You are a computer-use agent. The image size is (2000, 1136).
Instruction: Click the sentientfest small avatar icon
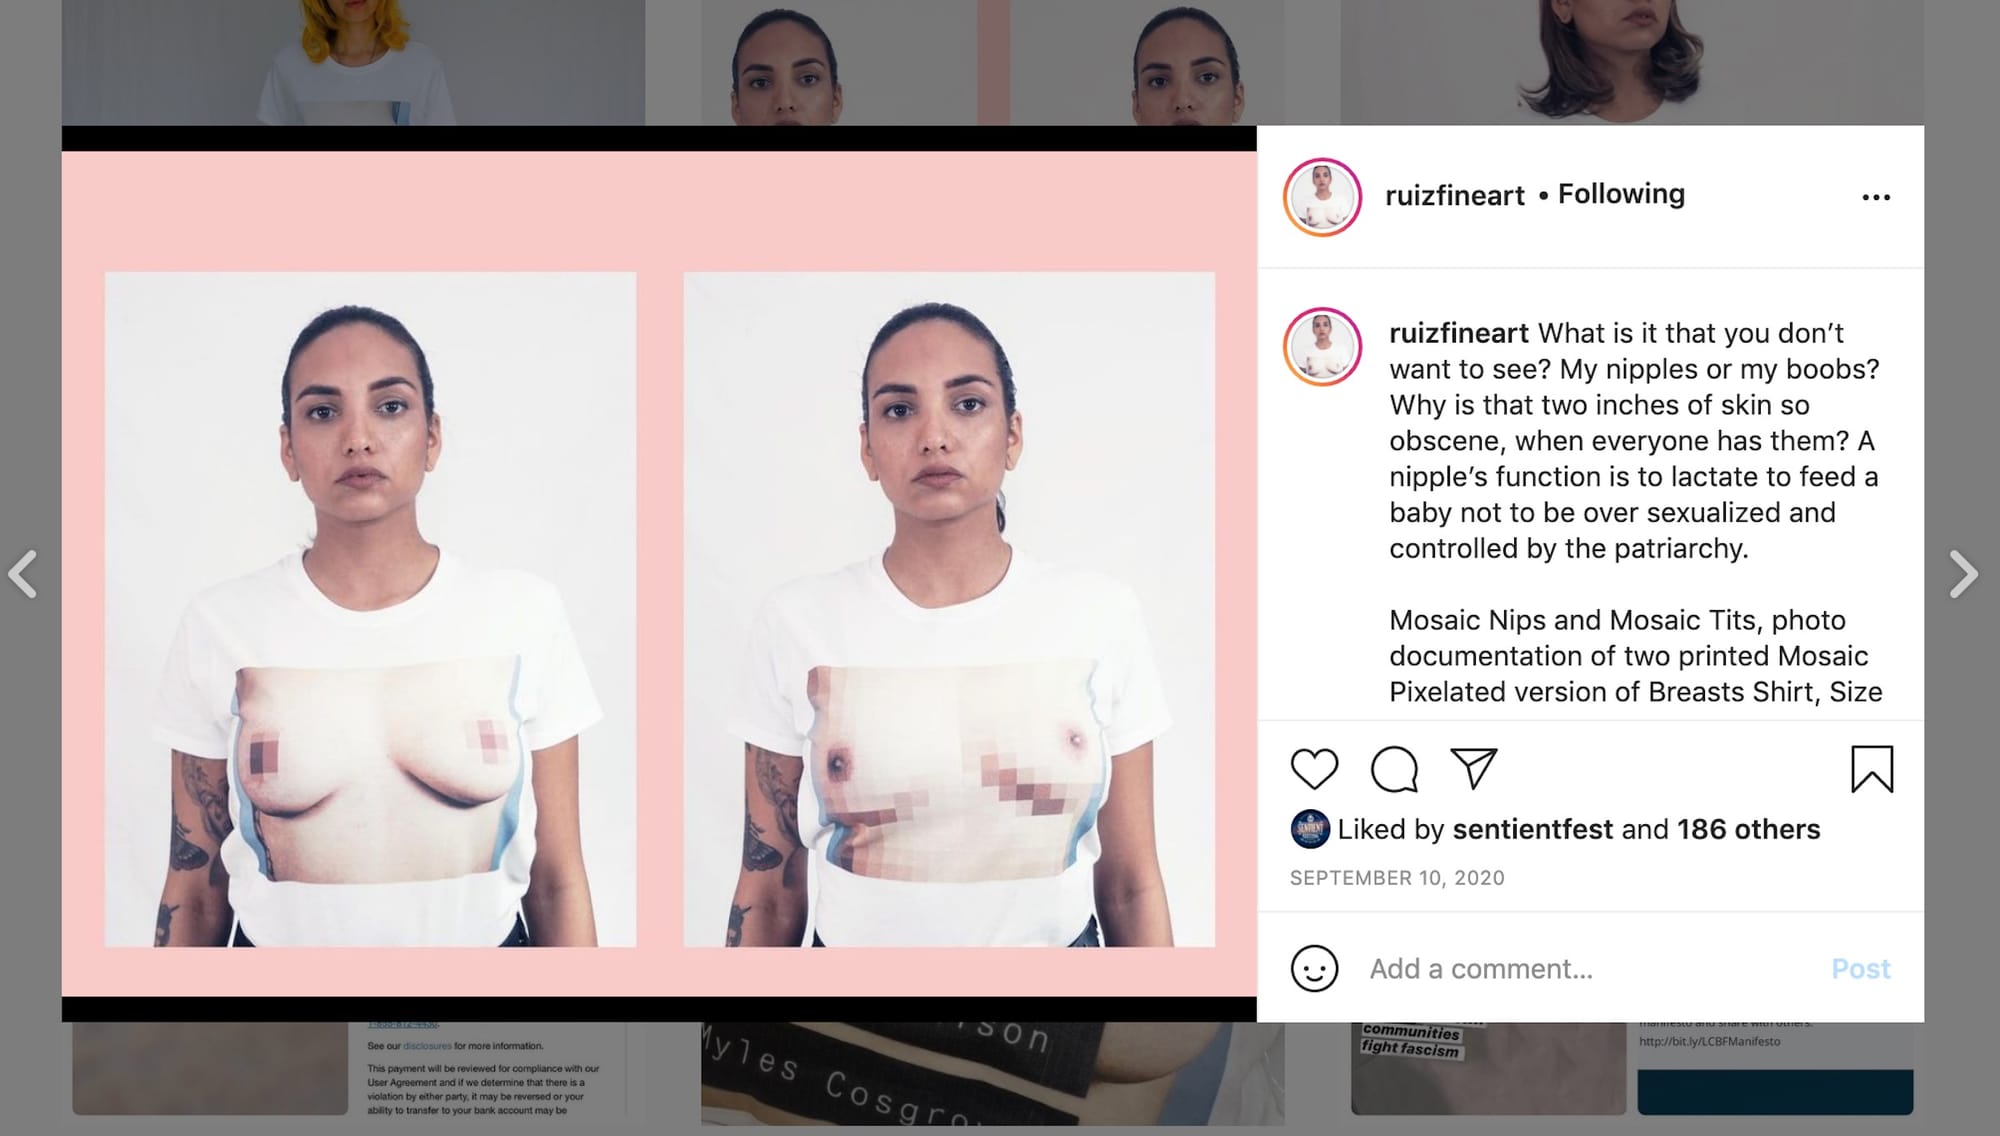[x=1310, y=829]
